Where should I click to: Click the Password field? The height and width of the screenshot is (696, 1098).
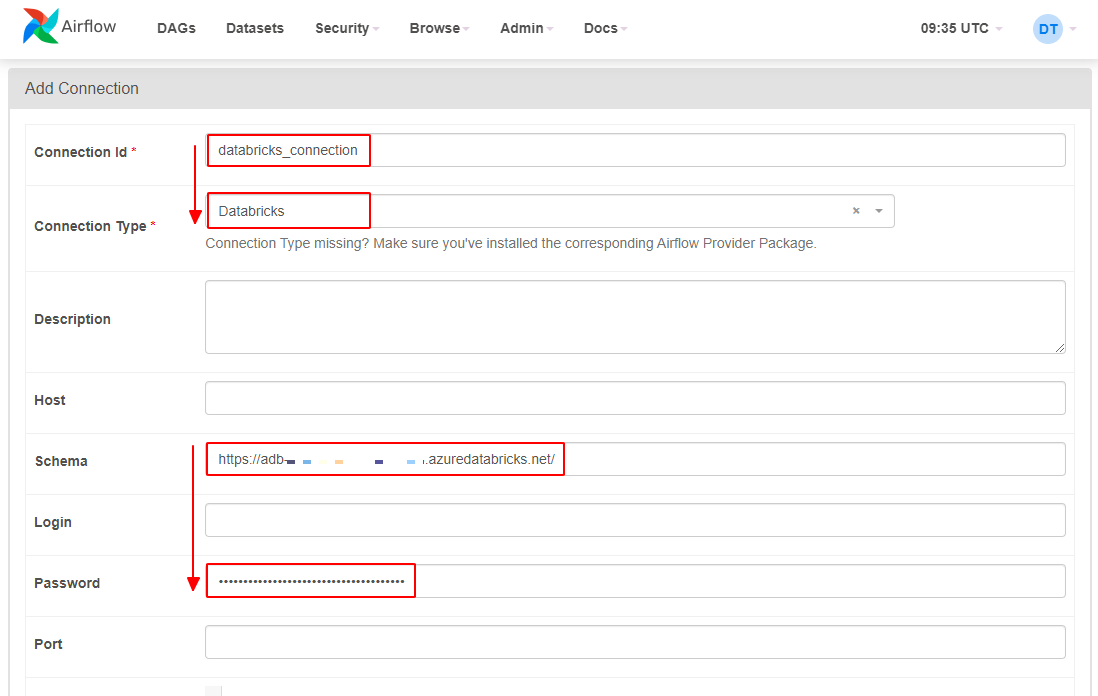(635, 581)
